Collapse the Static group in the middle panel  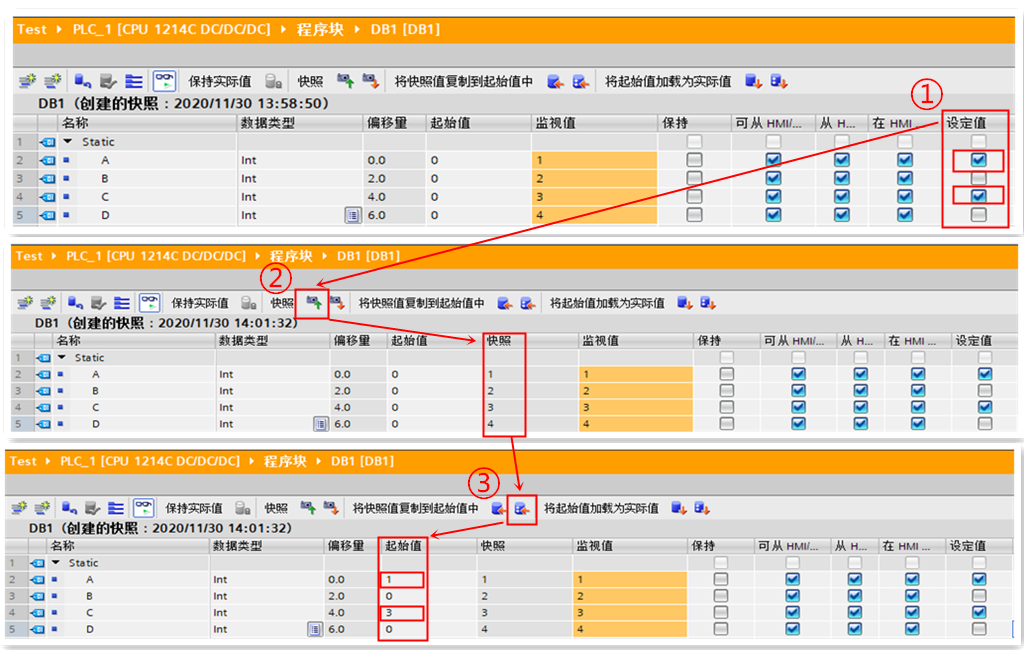point(62,357)
